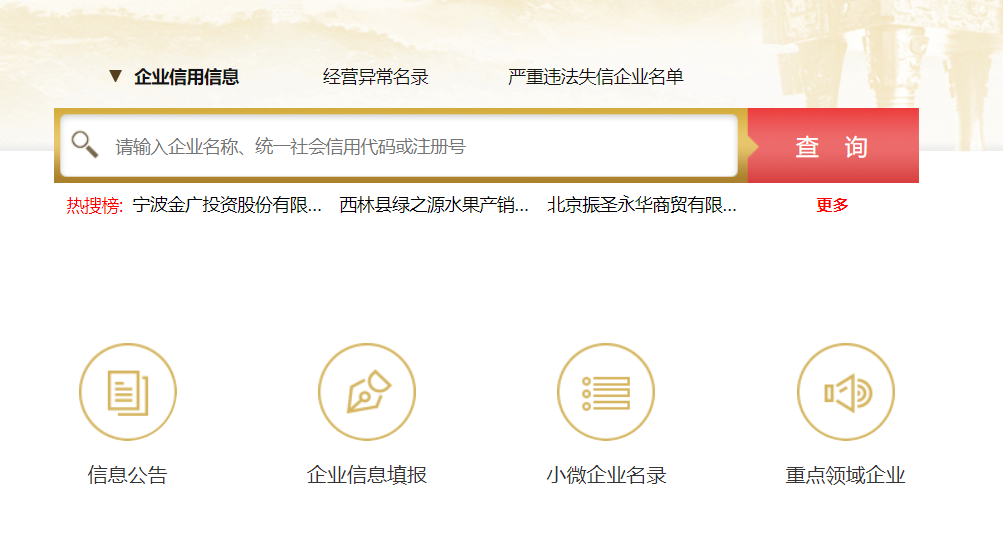The width and height of the screenshot is (1003, 547).
Task: Click the enterprise name search input field
Action: pyautogui.click(x=399, y=146)
